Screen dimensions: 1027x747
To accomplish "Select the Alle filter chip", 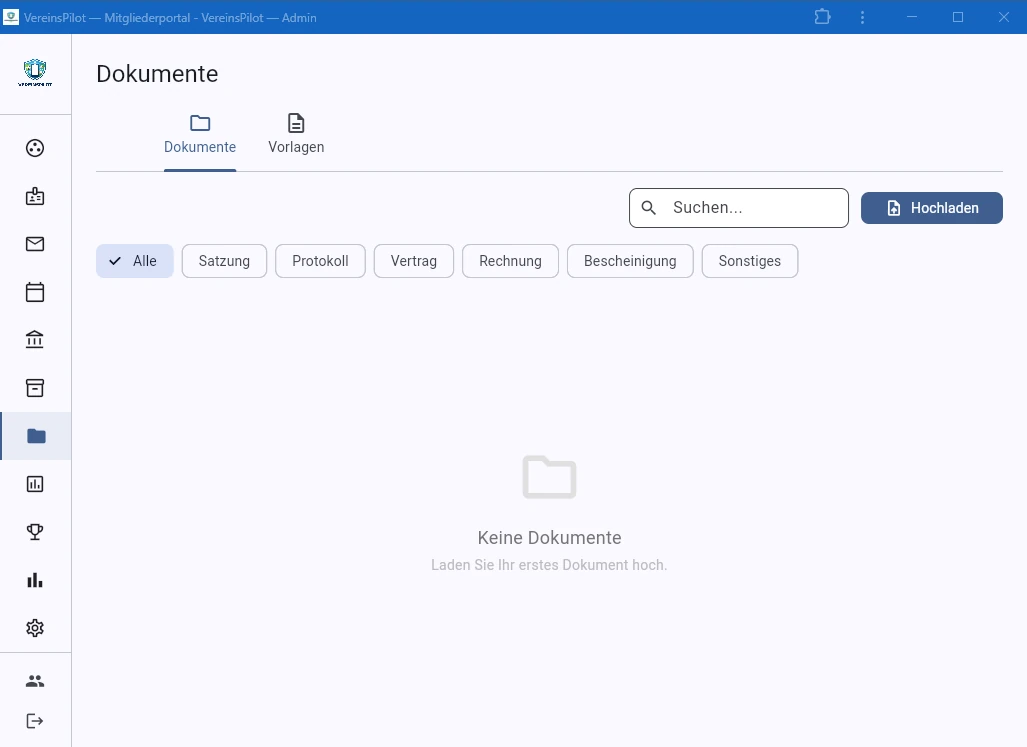I will pos(135,261).
